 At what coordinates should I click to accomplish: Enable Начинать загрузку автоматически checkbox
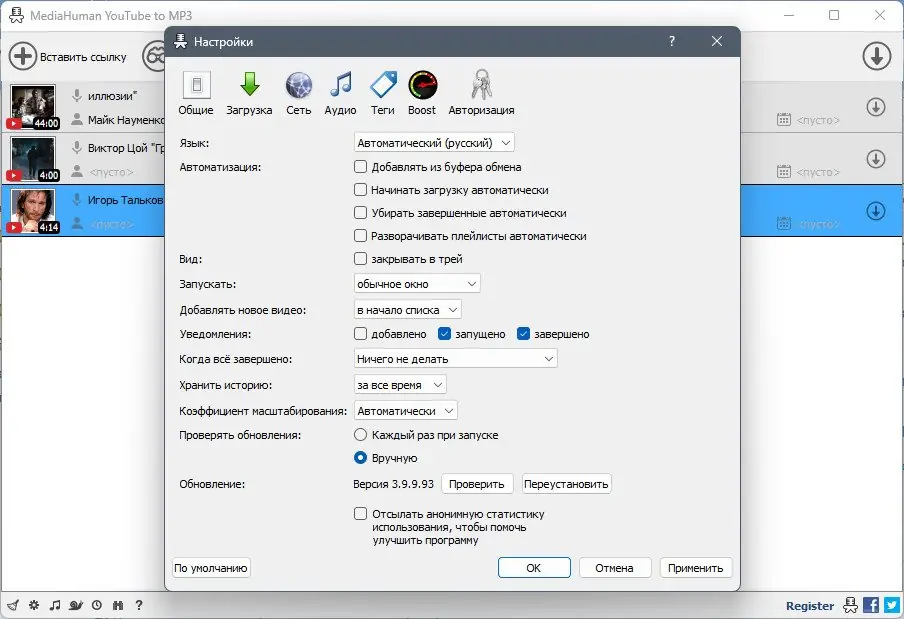[360, 190]
